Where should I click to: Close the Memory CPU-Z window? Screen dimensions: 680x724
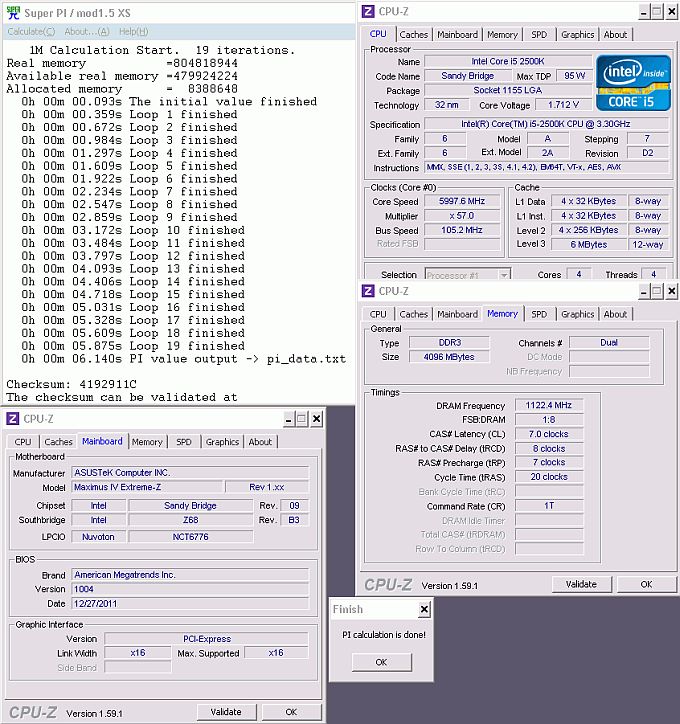coord(672,291)
